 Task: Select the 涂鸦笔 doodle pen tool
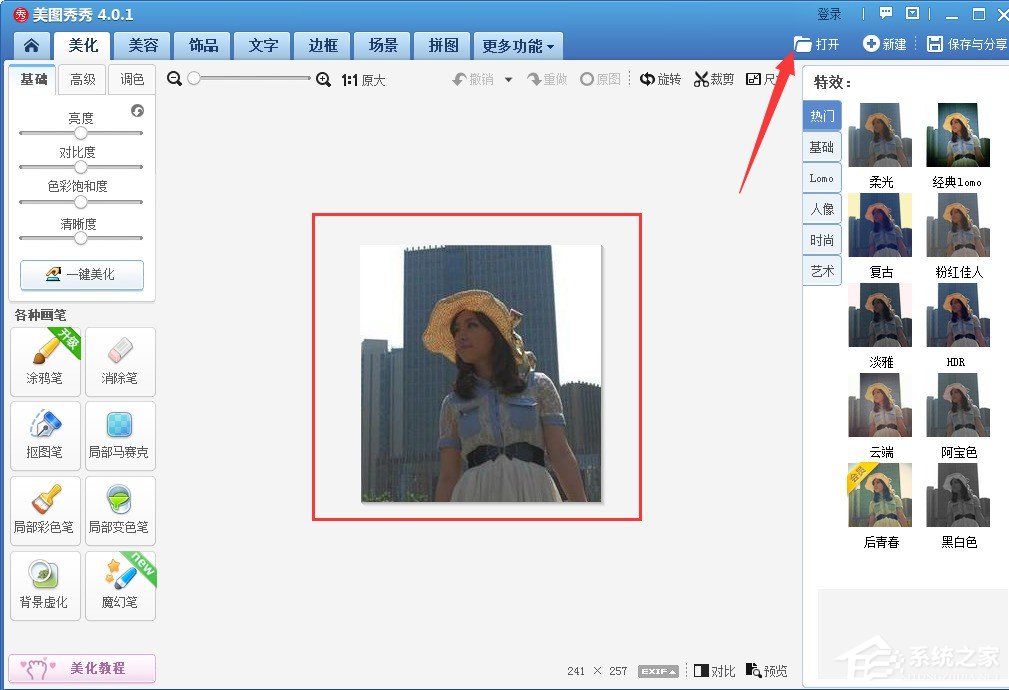[x=44, y=361]
